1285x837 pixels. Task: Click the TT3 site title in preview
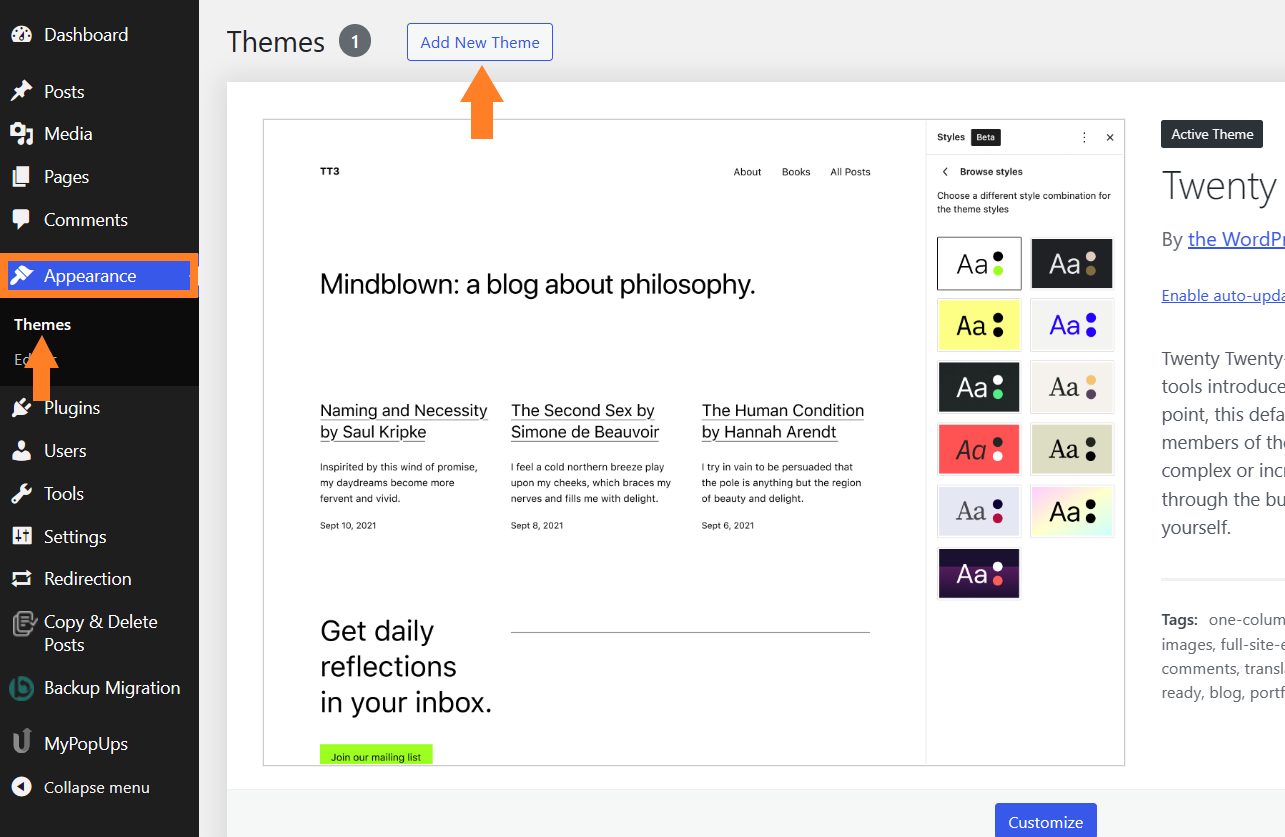[x=330, y=172]
